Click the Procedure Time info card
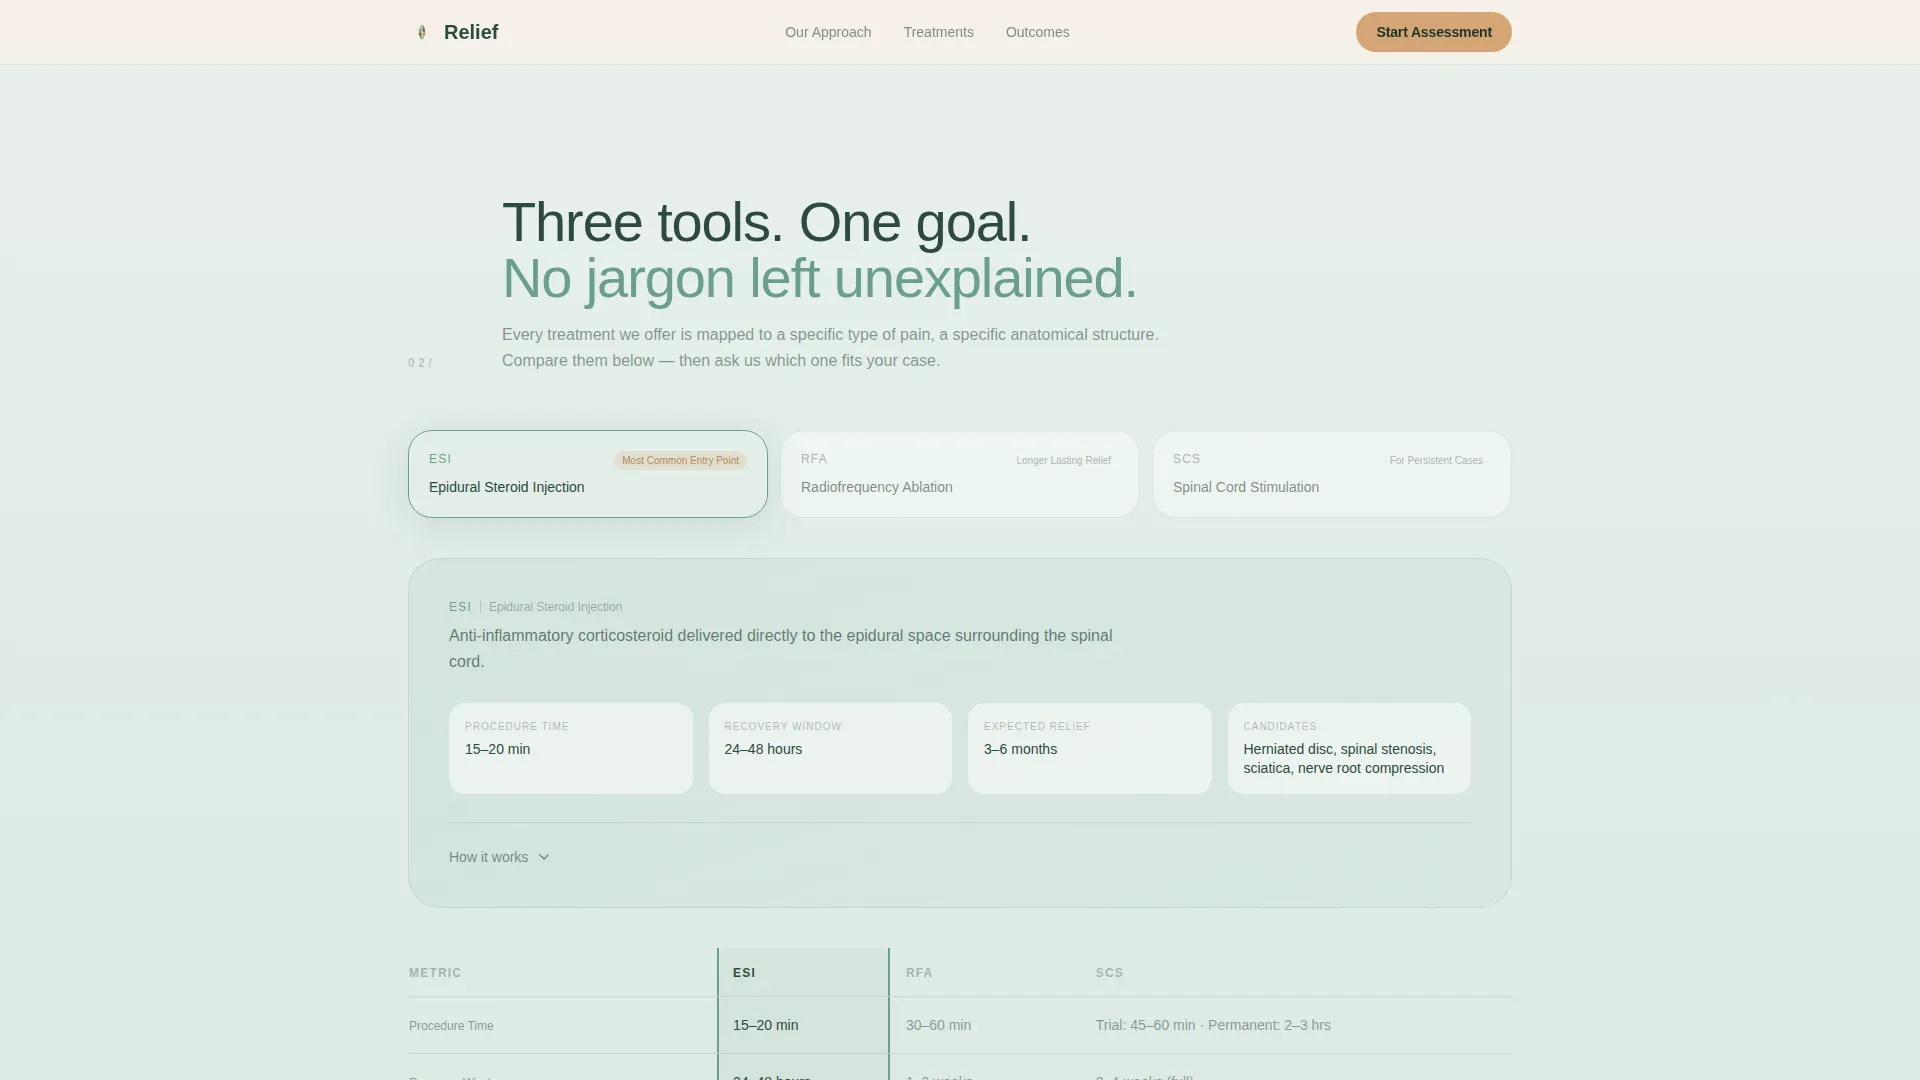Viewport: 1920px width, 1080px height. (x=570, y=748)
